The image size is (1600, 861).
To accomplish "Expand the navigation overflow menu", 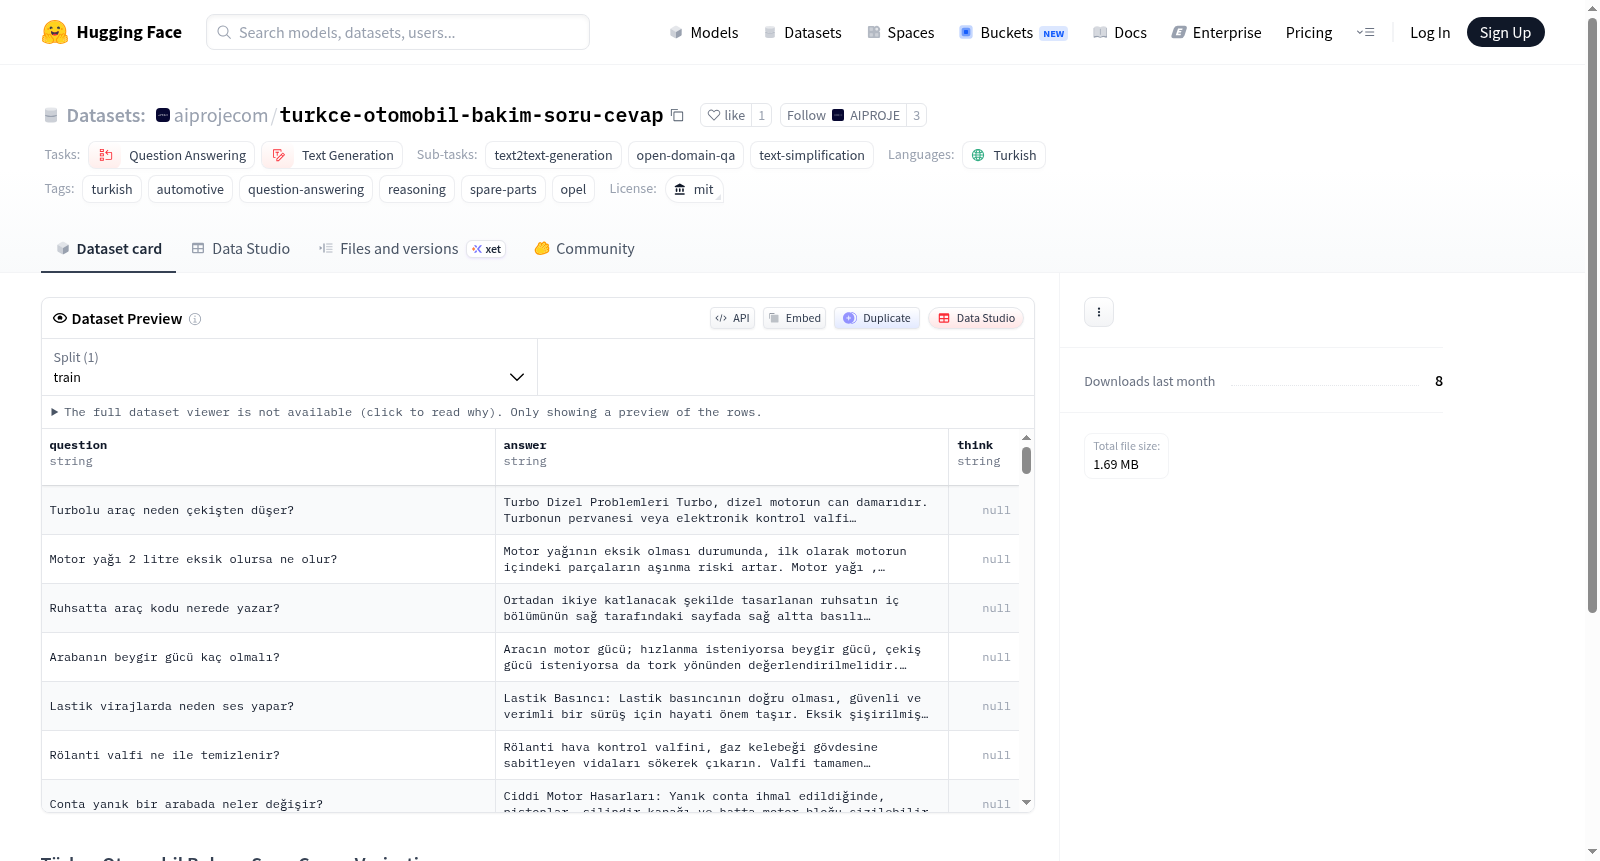I will coord(1365,32).
